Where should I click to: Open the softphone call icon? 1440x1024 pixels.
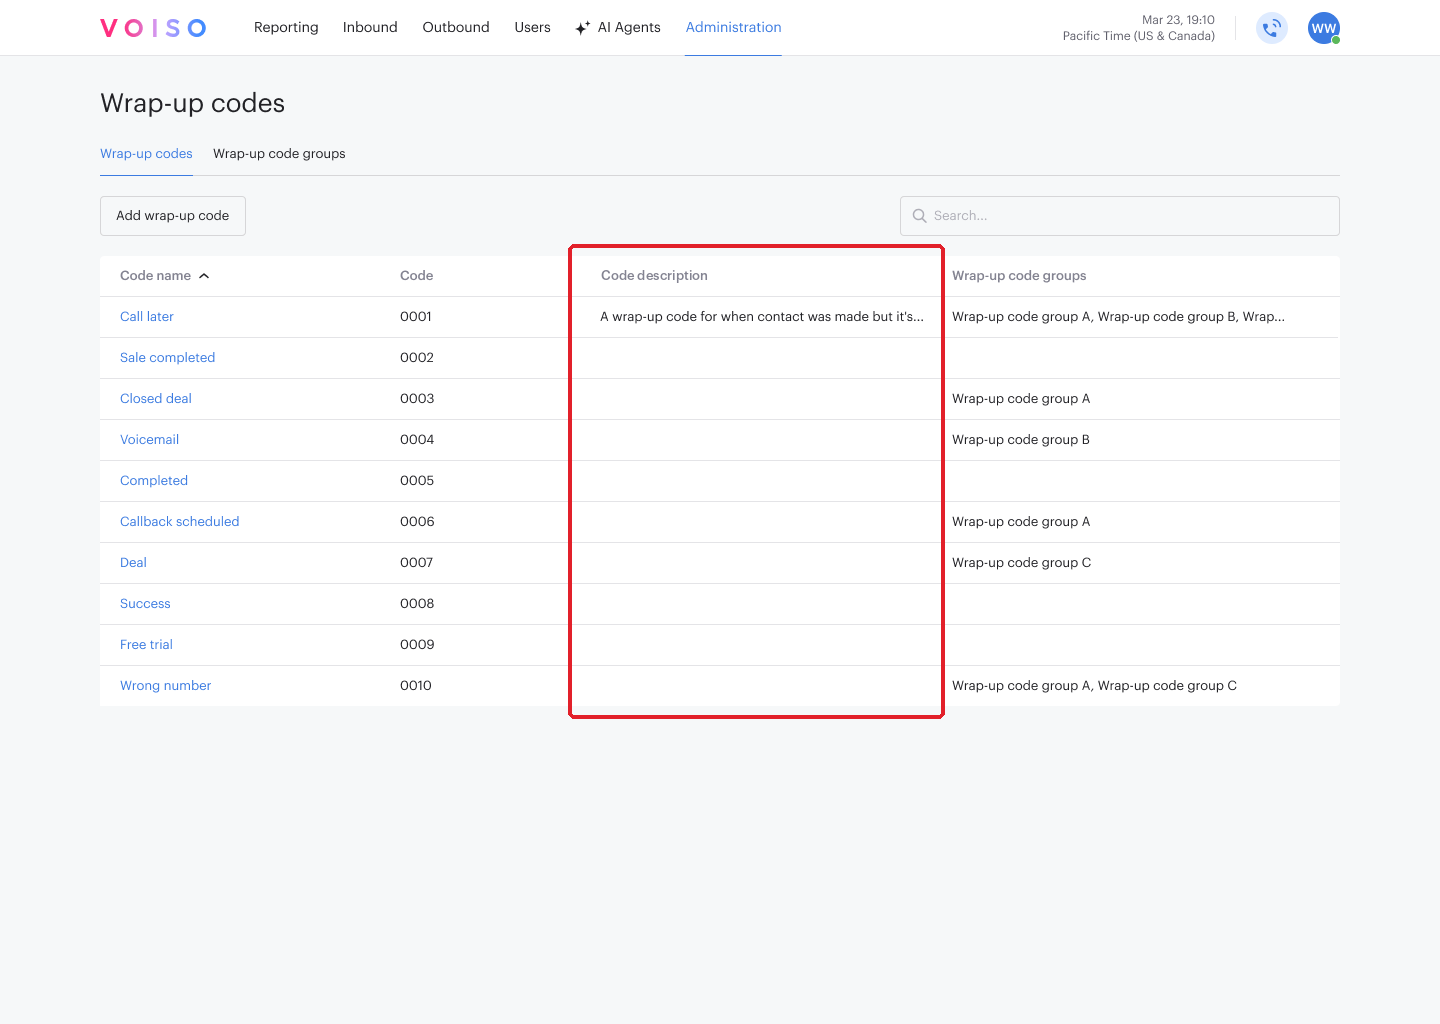click(x=1271, y=28)
